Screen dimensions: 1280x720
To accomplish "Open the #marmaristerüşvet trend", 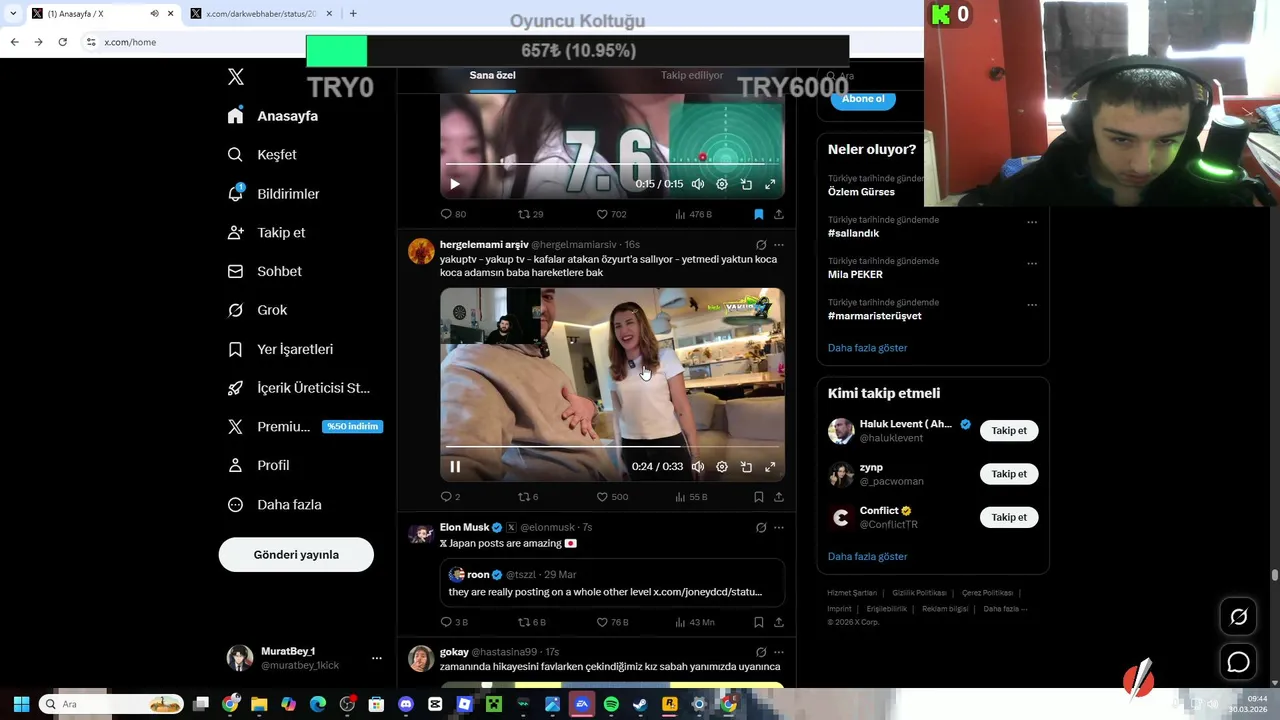I will [874, 316].
